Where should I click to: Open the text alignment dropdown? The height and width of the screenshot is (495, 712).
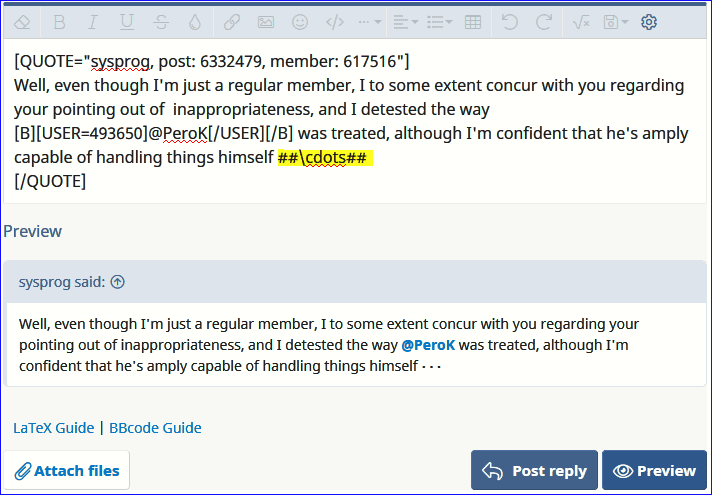point(405,22)
